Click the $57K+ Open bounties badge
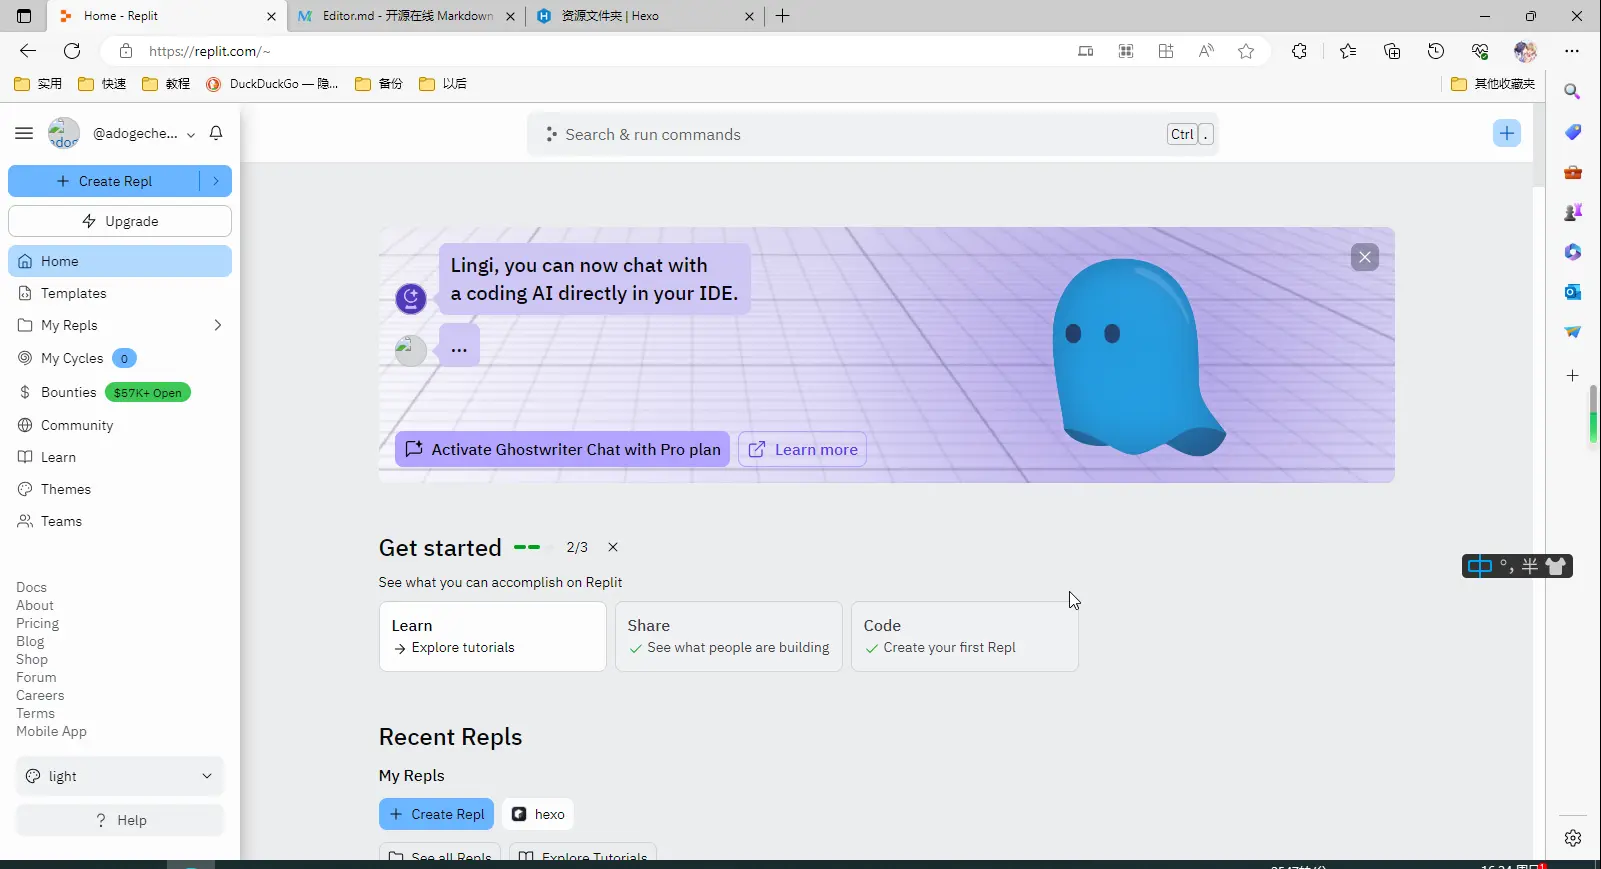The image size is (1601, 869). (x=148, y=393)
